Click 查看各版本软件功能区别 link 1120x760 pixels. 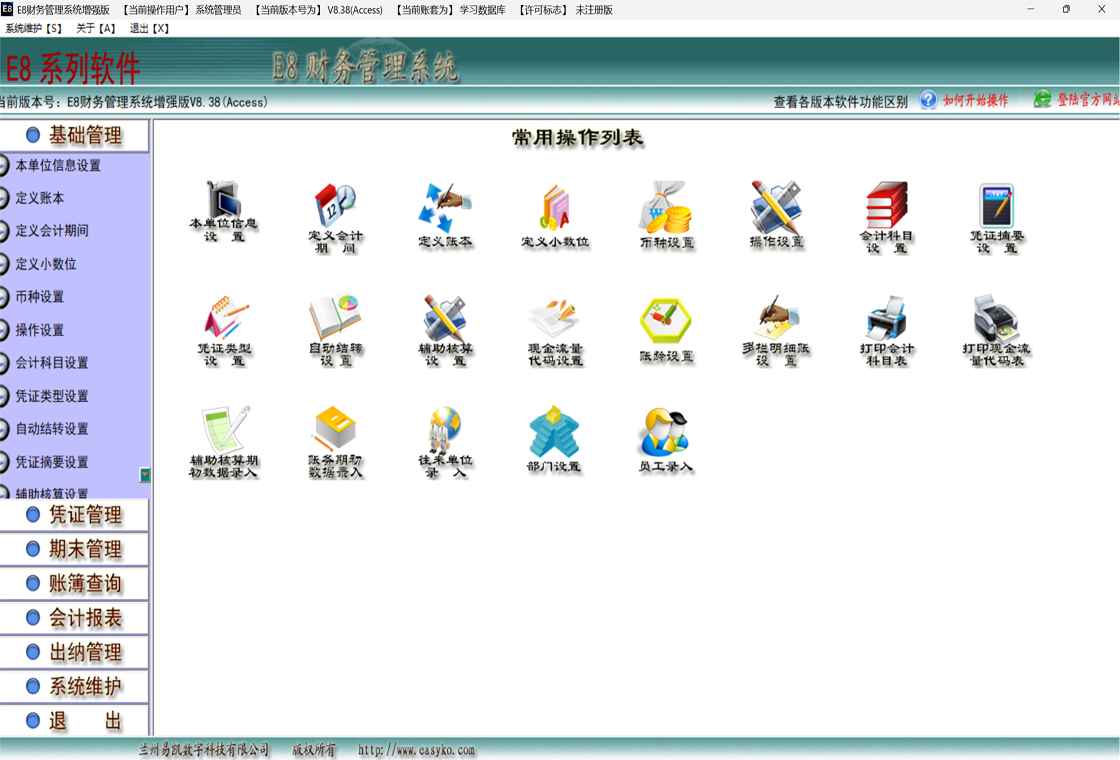pos(840,101)
